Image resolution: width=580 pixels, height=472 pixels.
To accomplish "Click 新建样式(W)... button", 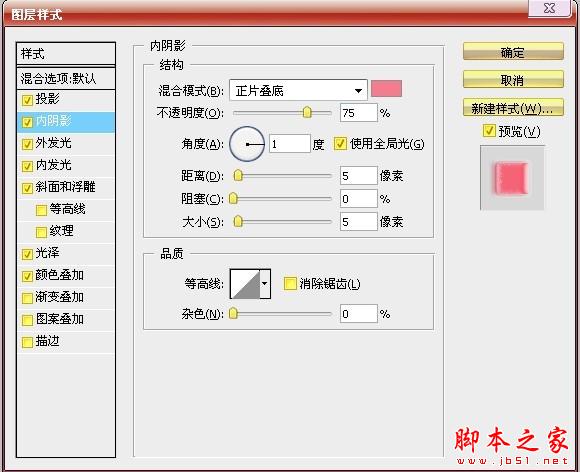I will pyautogui.click(x=513, y=108).
